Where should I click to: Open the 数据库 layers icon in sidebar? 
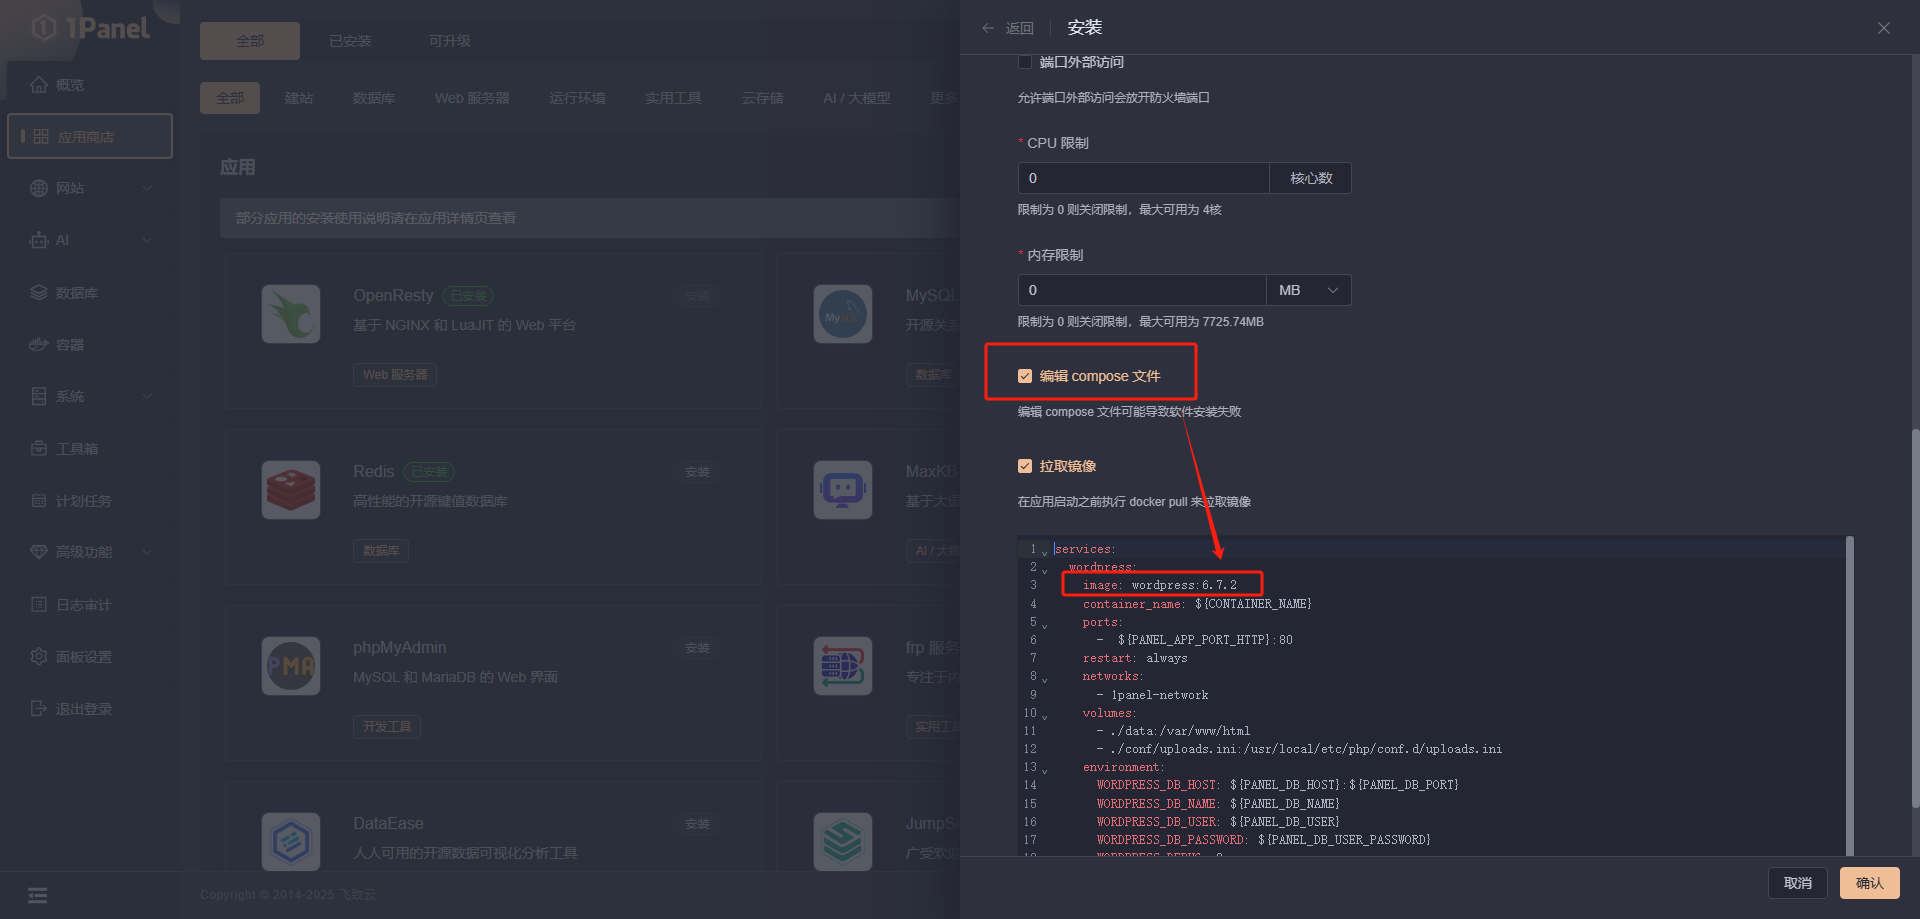pyautogui.click(x=39, y=293)
